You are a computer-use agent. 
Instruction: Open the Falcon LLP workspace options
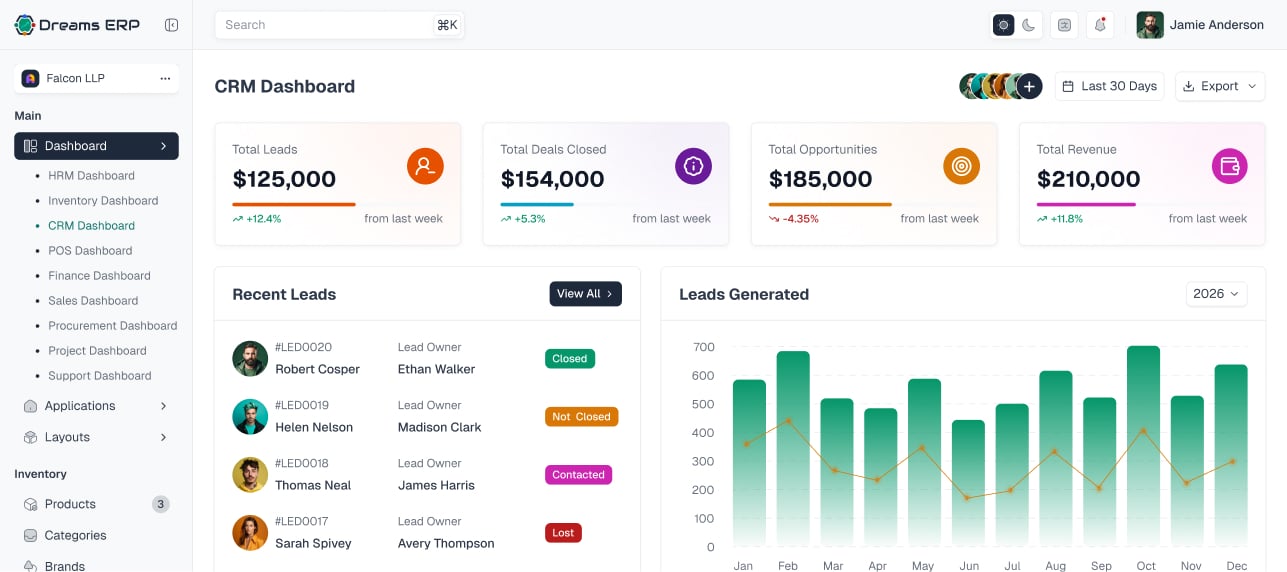tap(165, 78)
